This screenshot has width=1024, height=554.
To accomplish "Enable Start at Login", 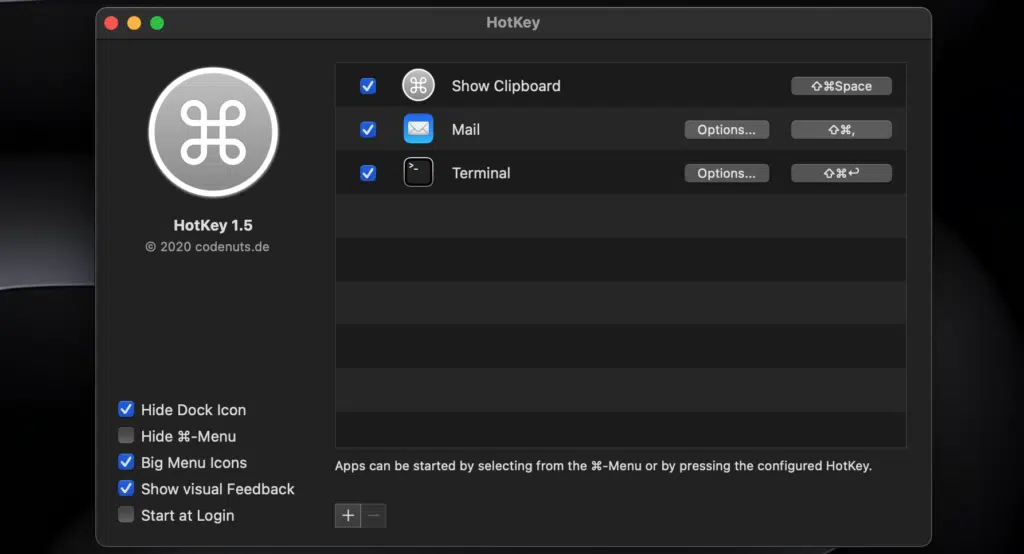I will 126,515.
